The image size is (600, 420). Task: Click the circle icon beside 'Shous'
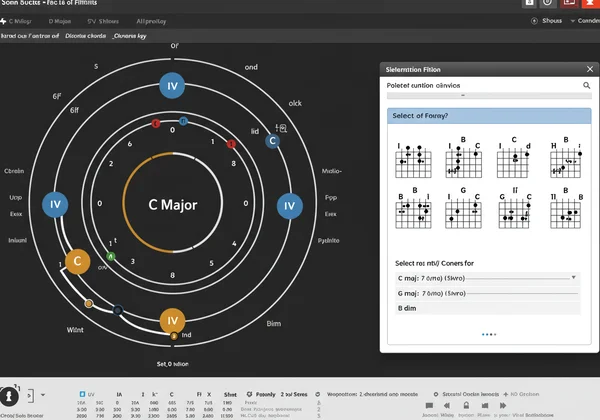tap(534, 21)
